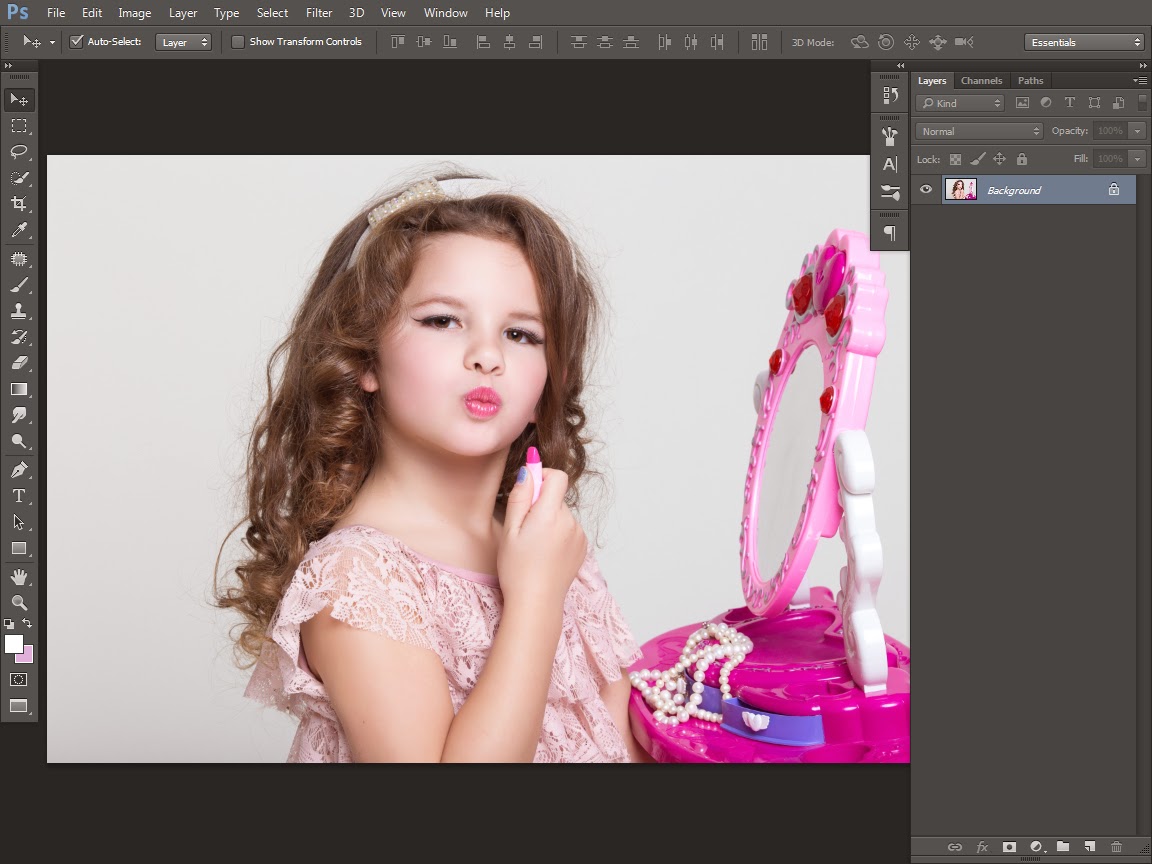Screen dimensions: 1152x864
Task: Enable Show Transform Controls checkbox
Action: click(x=238, y=42)
